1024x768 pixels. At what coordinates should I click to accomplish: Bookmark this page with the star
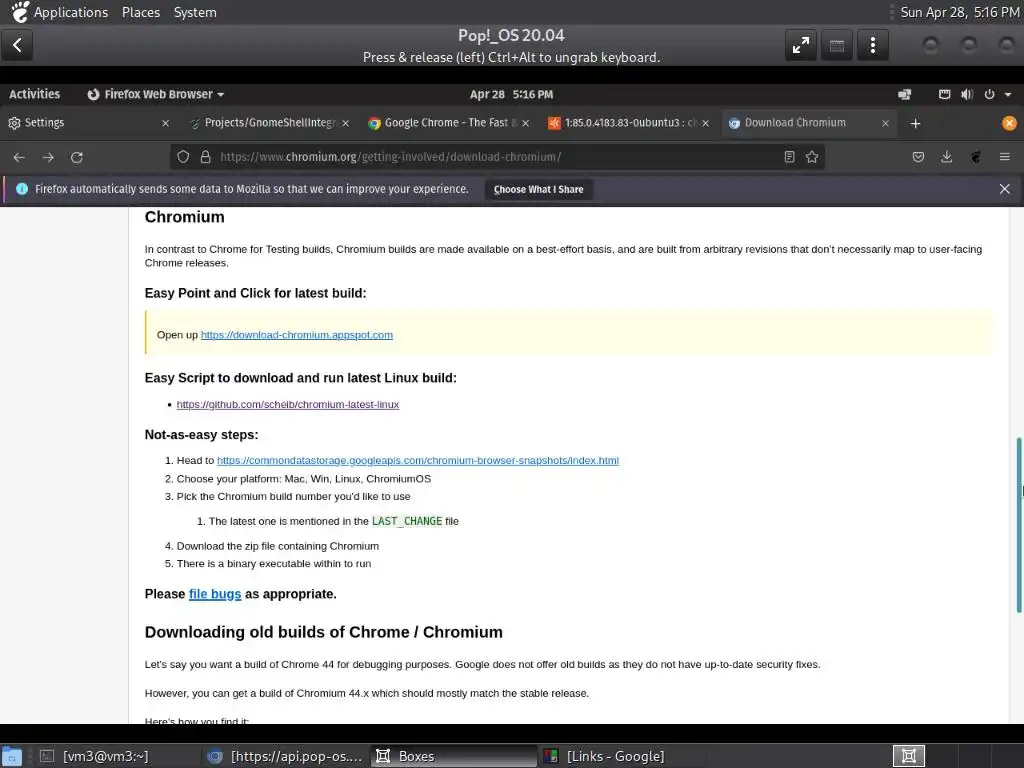(x=812, y=157)
